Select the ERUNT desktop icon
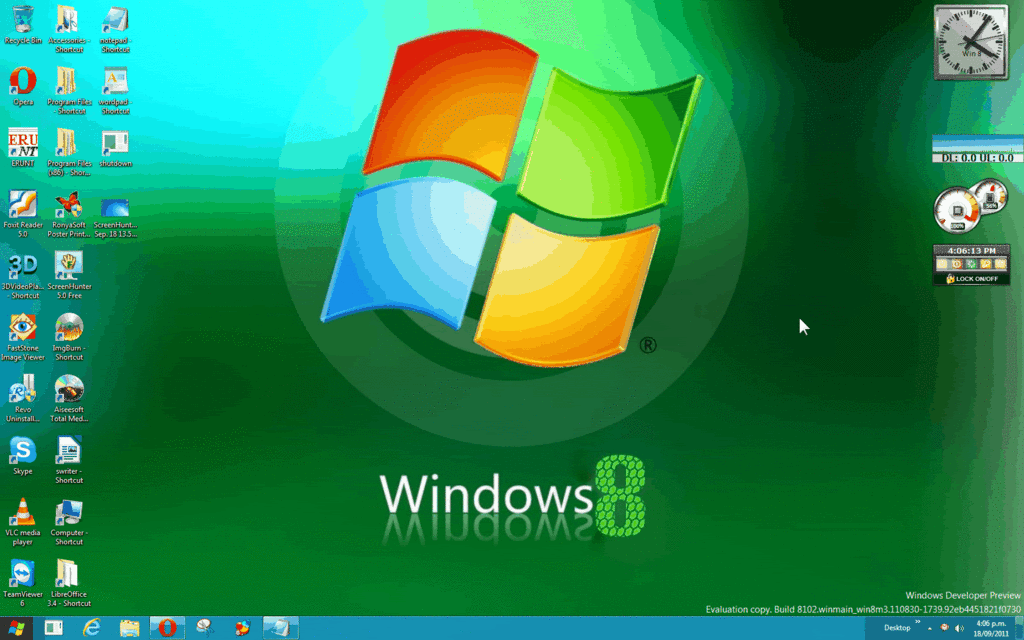This screenshot has height=640, width=1024. [23, 148]
